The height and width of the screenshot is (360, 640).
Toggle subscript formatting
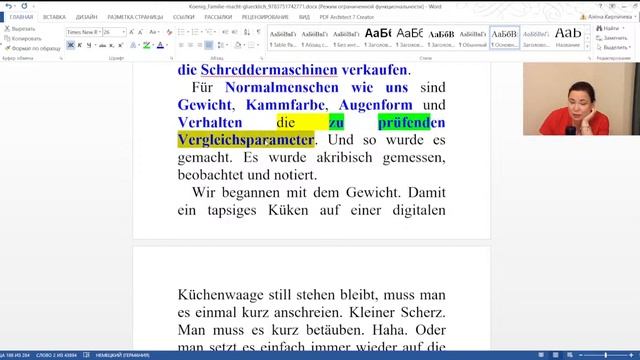click(111, 45)
